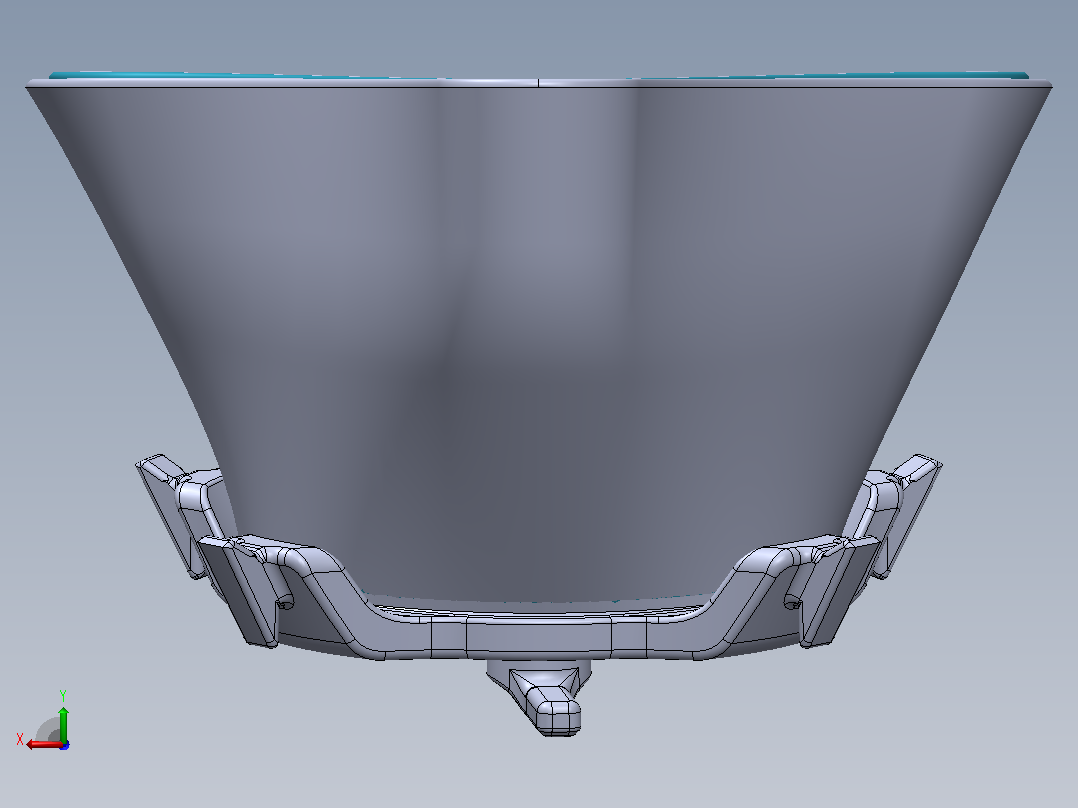Viewport: 1078px width, 808px height.
Task: Select the central crossbar of the lower frame
Action: click(x=538, y=635)
